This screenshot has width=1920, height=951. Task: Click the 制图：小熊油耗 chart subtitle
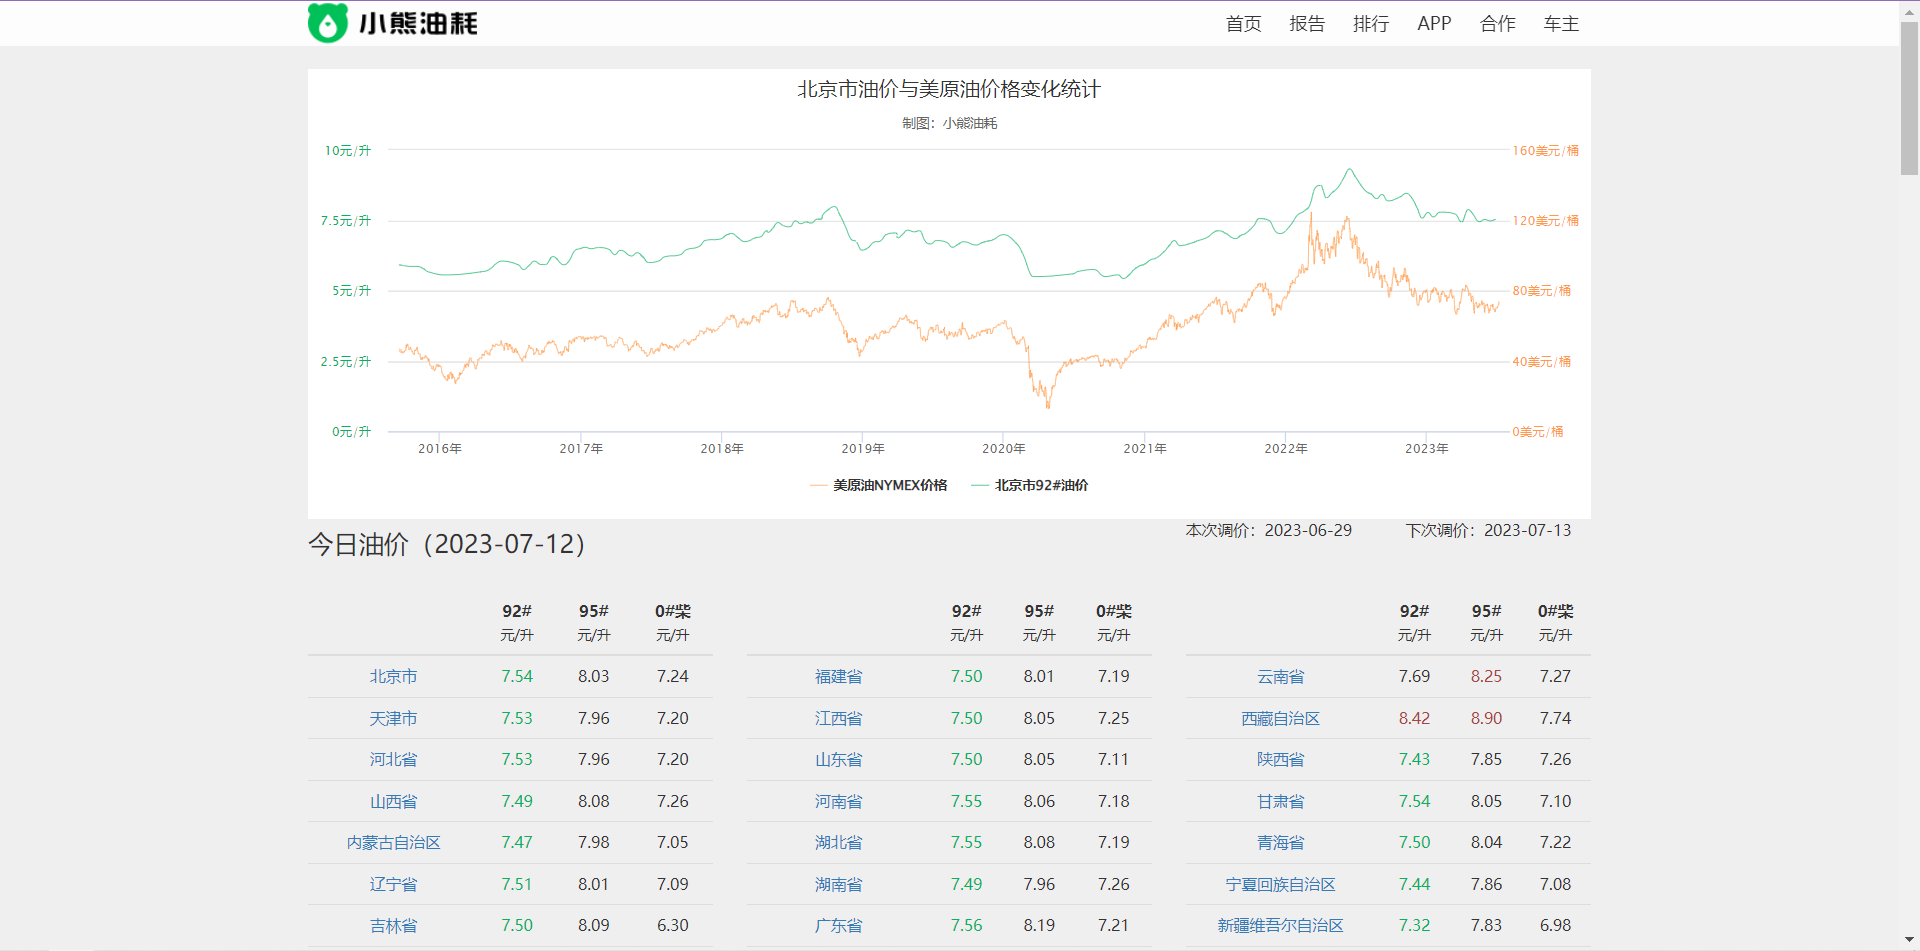click(949, 123)
